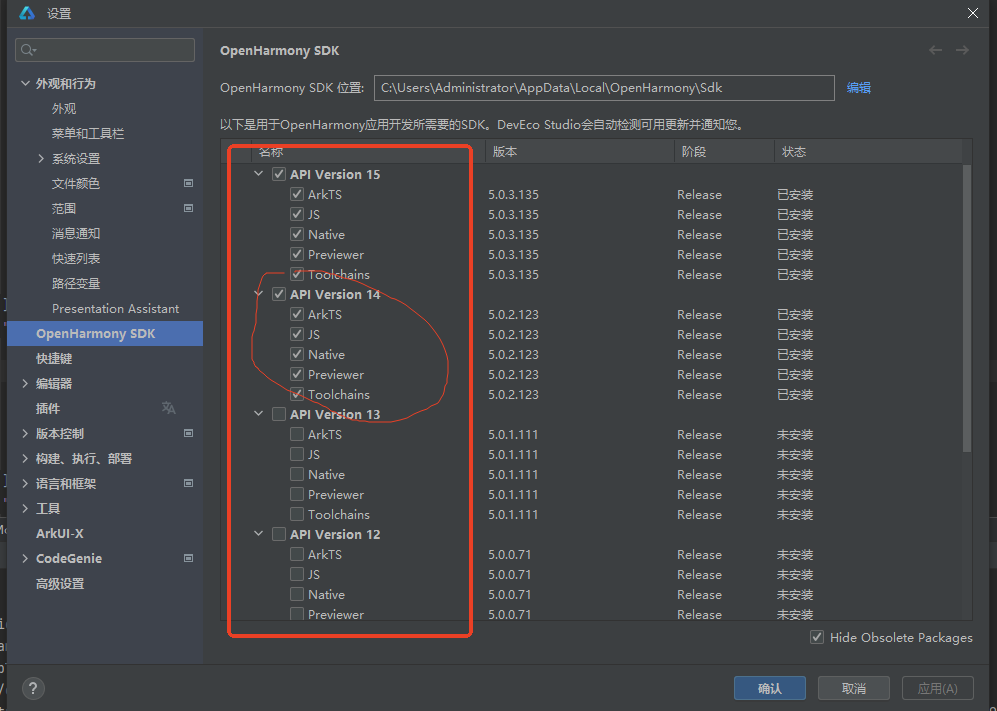Focus the settings search field

point(105,50)
